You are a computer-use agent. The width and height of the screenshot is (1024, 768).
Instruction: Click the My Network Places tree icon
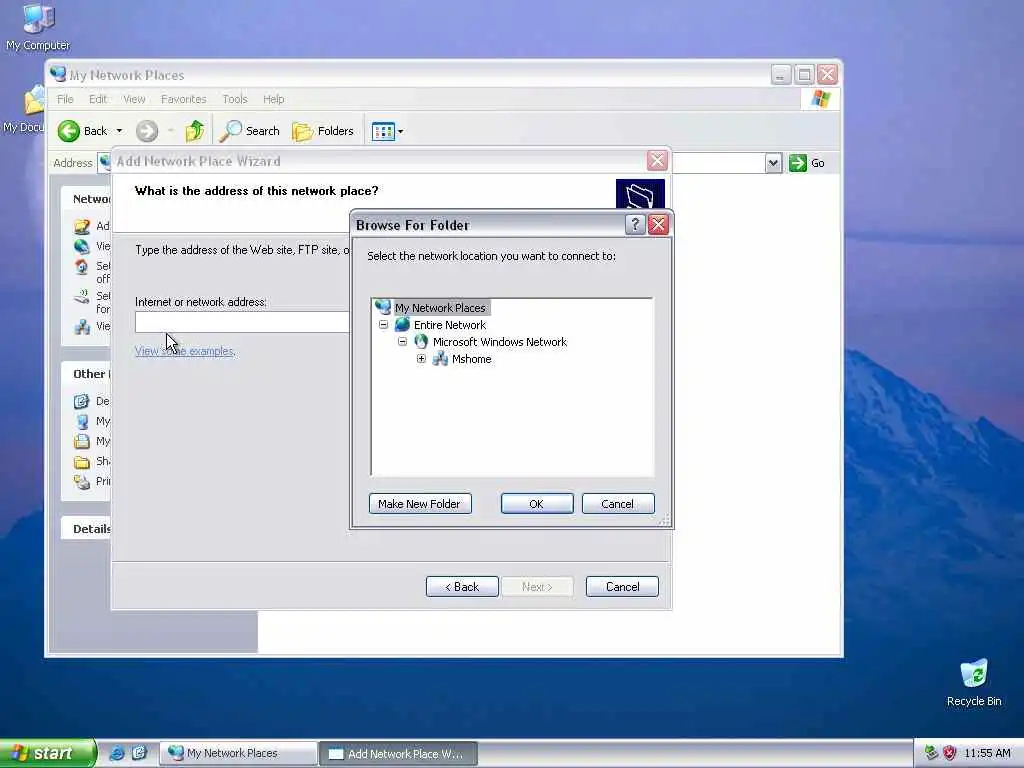pos(383,307)
